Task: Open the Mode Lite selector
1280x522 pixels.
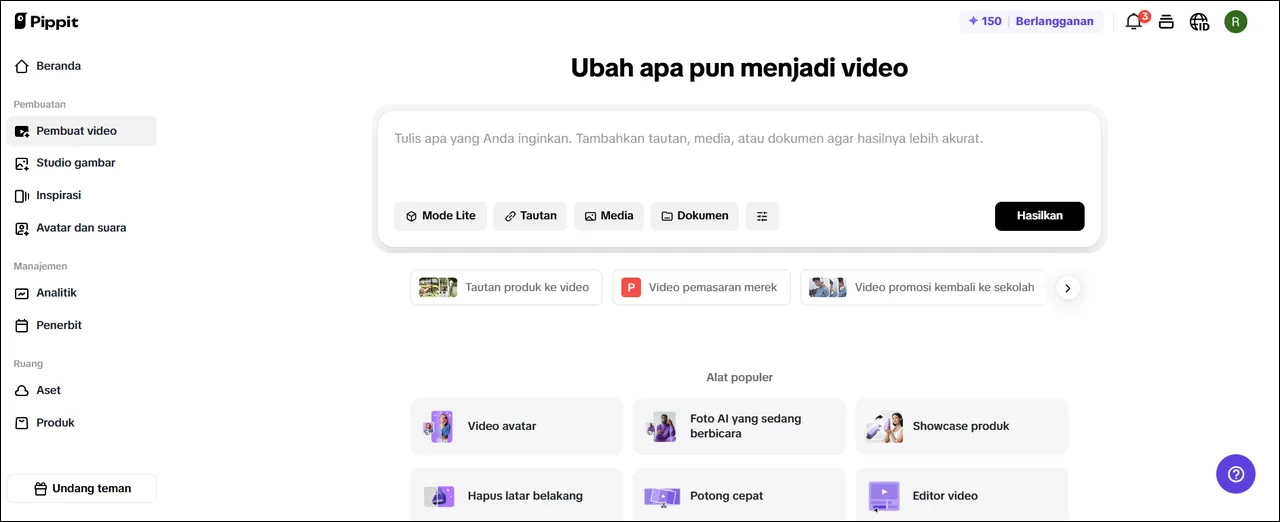Action: (440, 216)
